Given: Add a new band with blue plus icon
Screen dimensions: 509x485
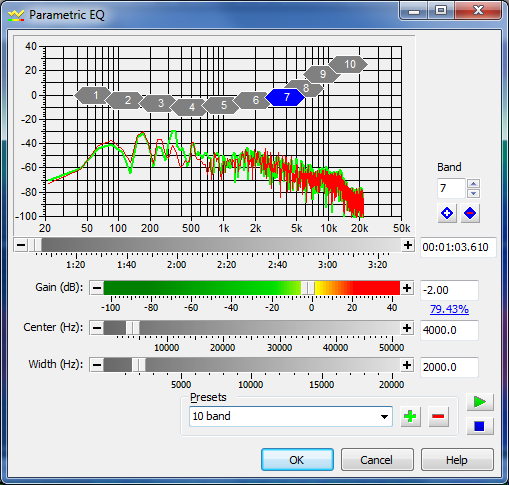Looking at the screenshot, I should point(447,213).
